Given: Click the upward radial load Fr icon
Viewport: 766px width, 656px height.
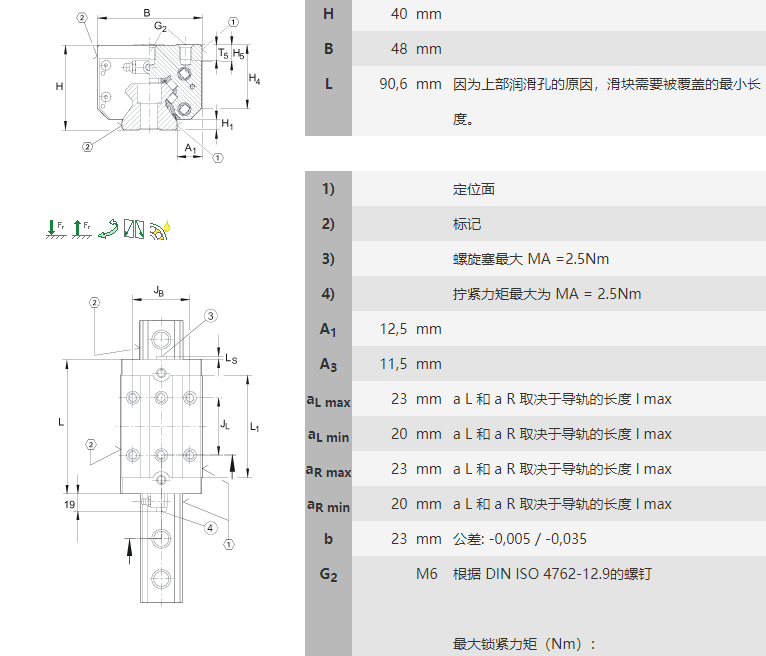Looking at the screenshot, I should (x=82, y=229).
